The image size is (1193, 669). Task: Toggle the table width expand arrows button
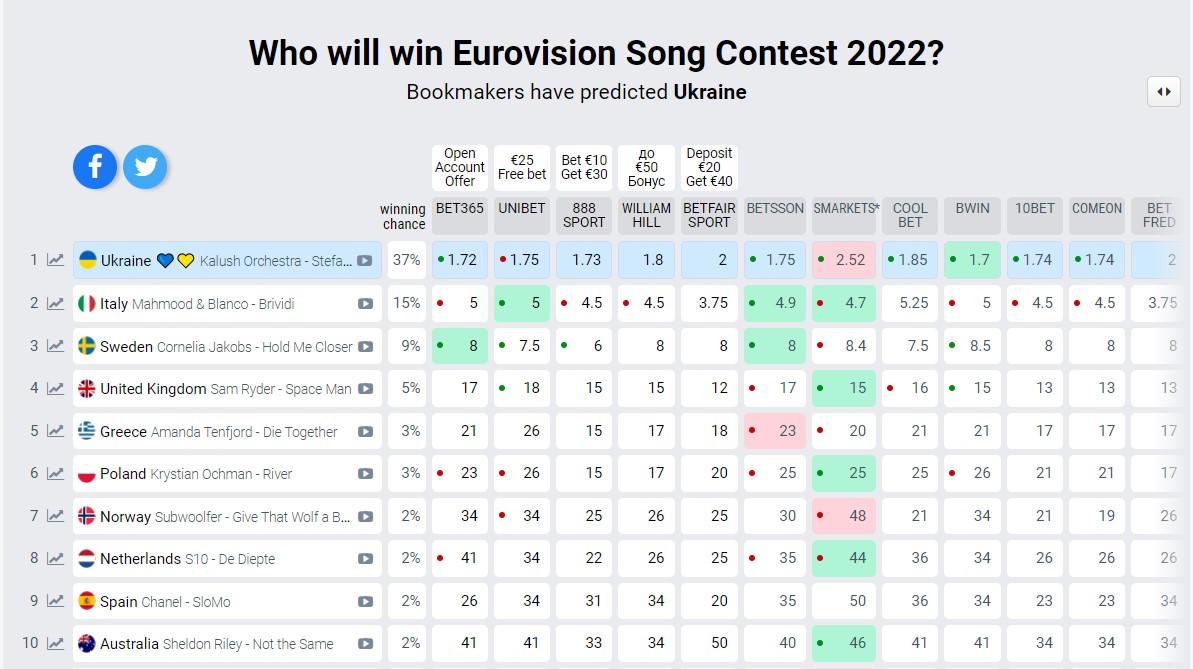point(1164,91)
